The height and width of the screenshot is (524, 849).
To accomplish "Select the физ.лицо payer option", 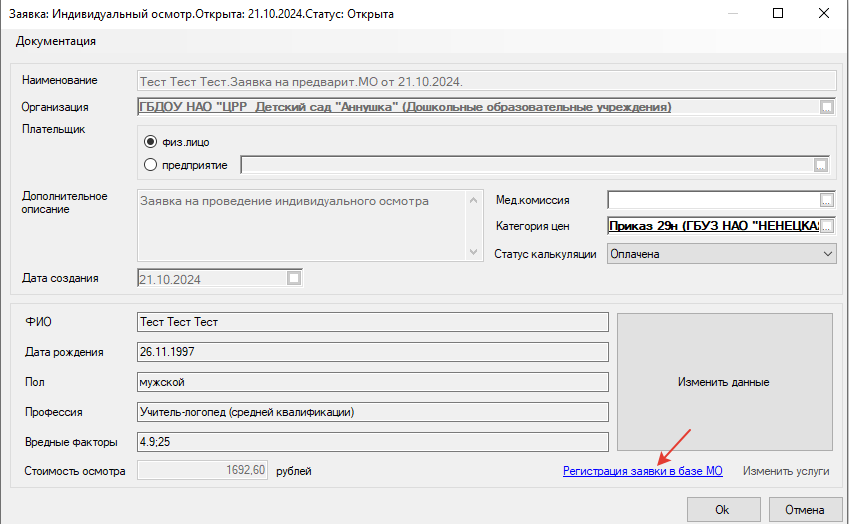I will (x=152, y=142).
